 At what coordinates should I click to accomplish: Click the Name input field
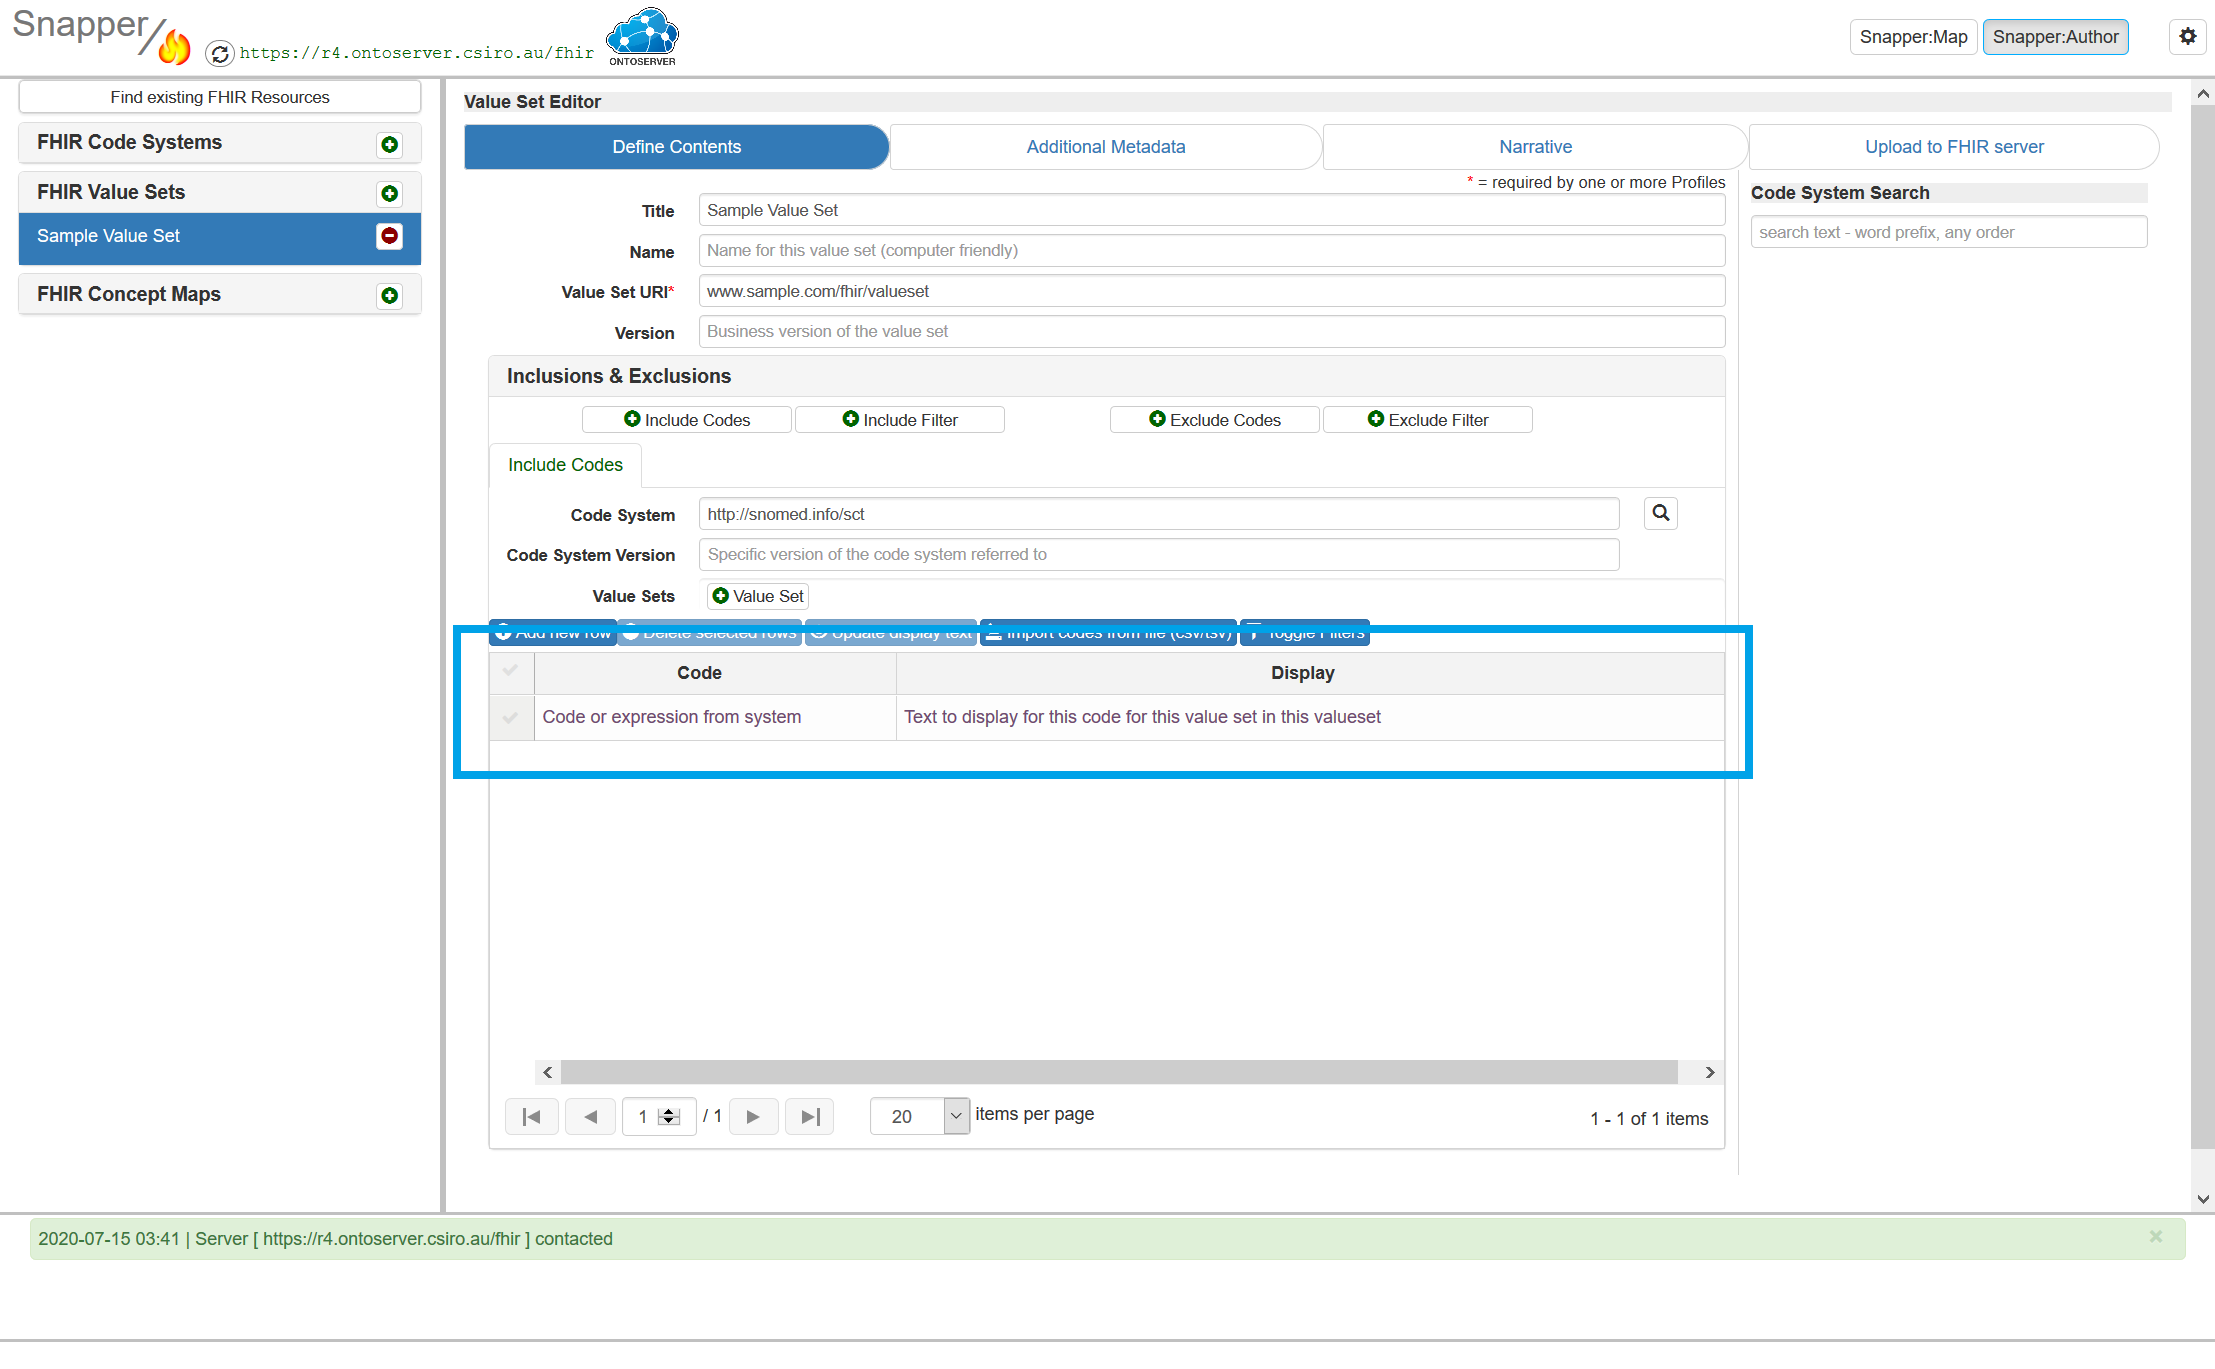tap(1212, 250)
